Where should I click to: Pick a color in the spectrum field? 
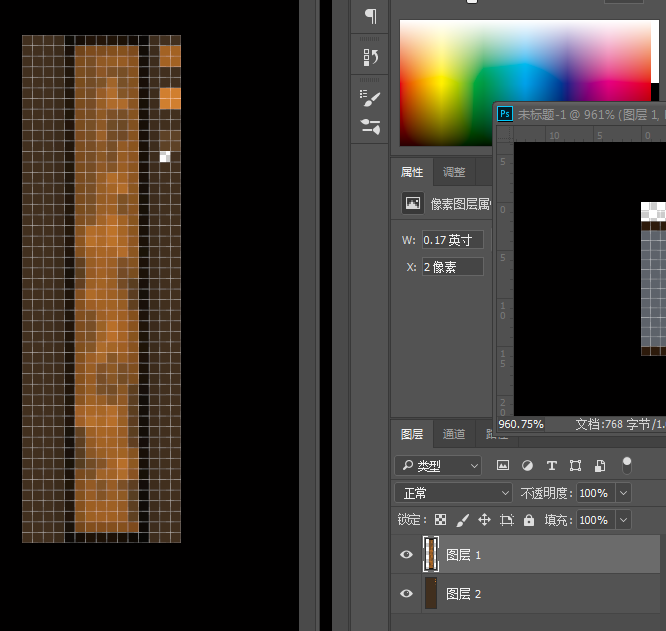pos(525,83)
